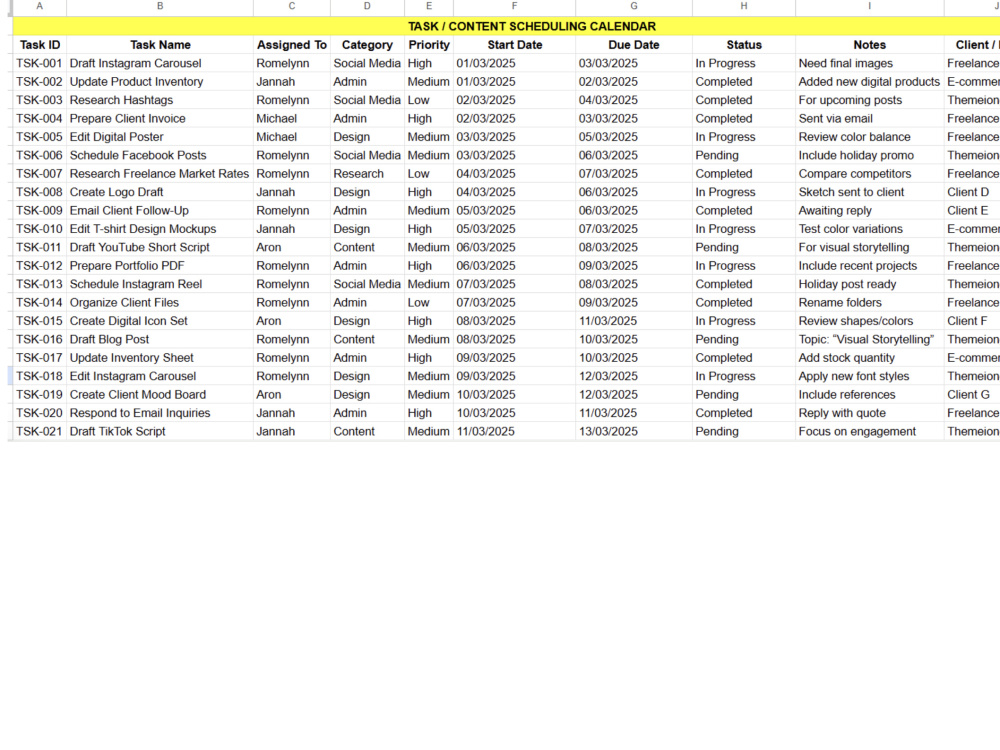The height and width of the screenshot is (750, 1000).
Task: Select column B header
Action: [159, 6]
